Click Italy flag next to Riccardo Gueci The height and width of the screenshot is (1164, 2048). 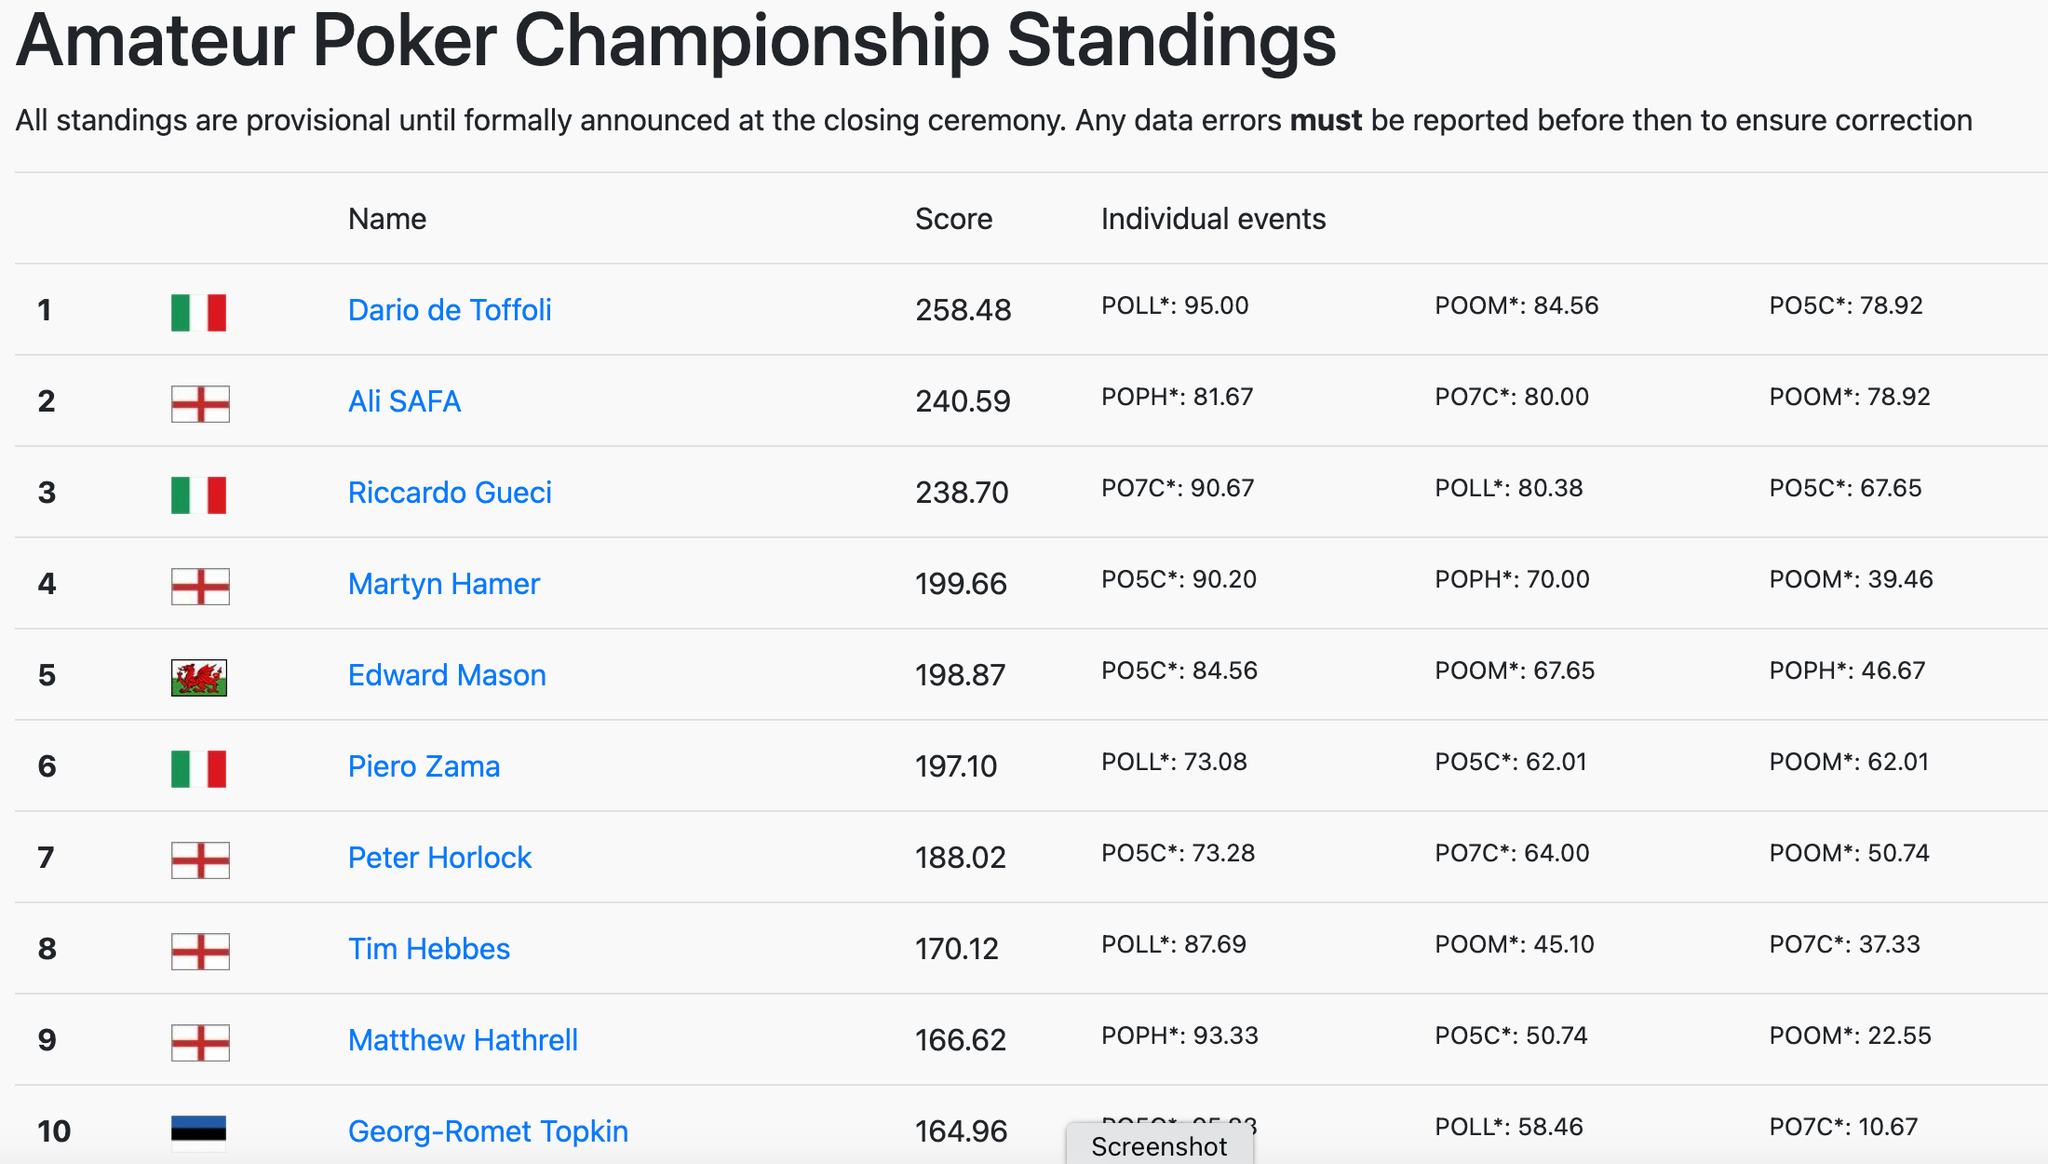click(x=199, y=495)
